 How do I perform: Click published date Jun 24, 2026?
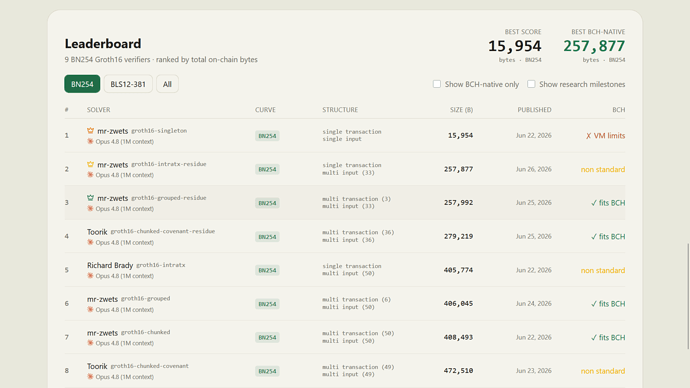(534, 304)
